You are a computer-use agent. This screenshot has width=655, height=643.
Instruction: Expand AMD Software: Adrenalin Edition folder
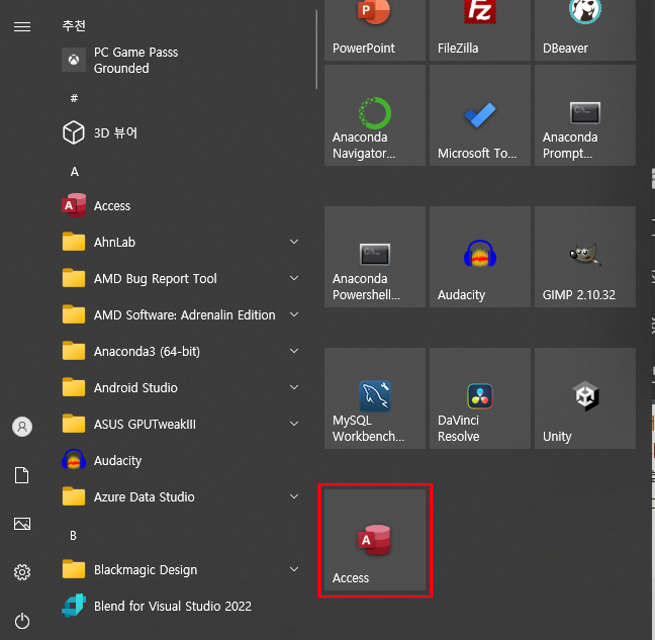pyautogui.click(x=182, y=315)
